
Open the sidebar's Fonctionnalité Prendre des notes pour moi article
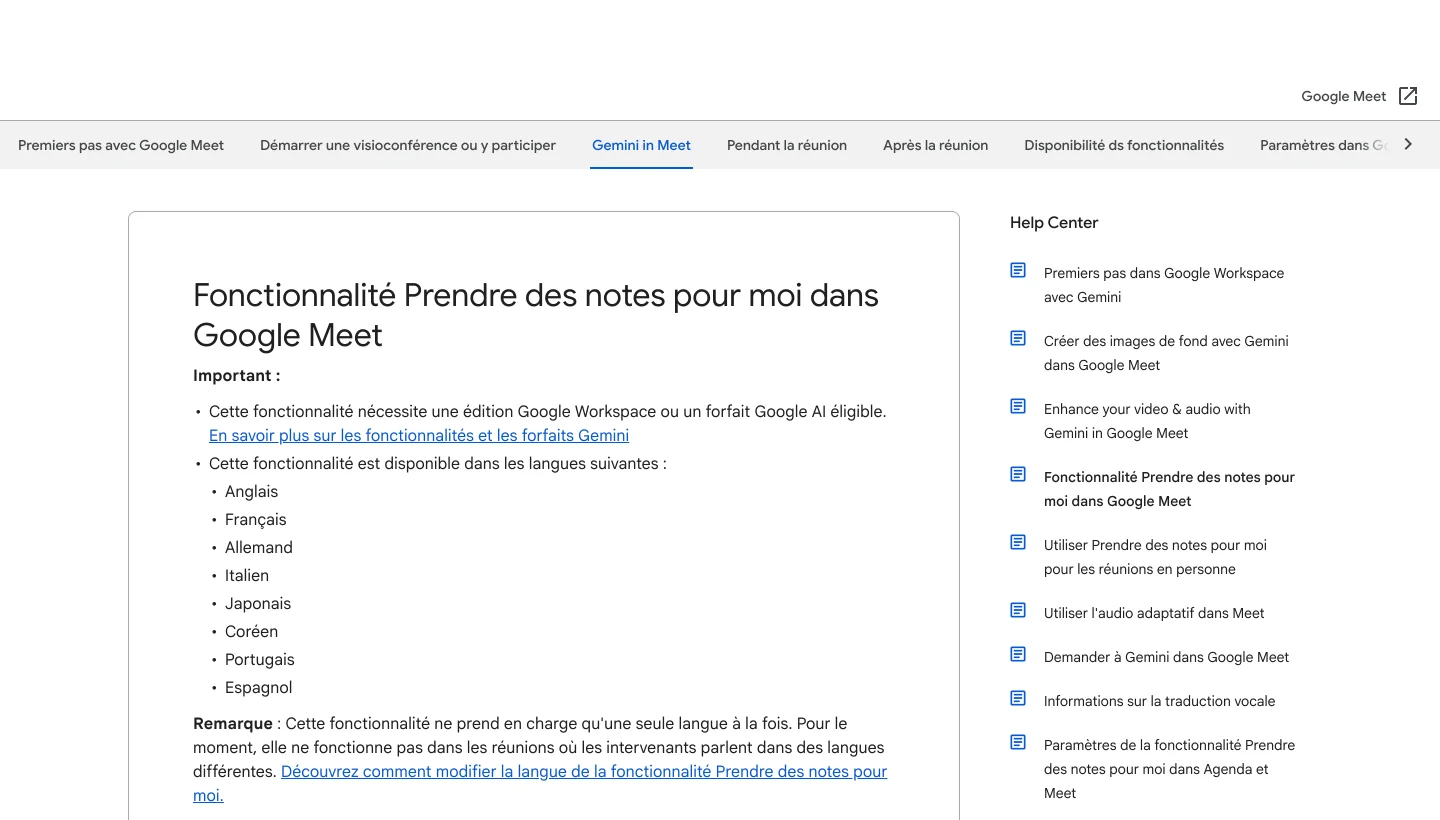tap(1169, 489)
